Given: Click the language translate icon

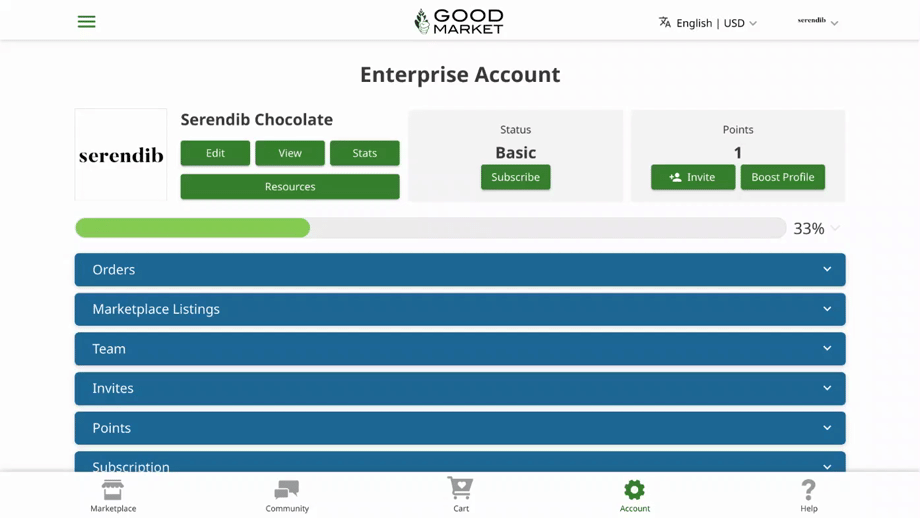Looking at the screenshot, I should (x=665, y=22).
